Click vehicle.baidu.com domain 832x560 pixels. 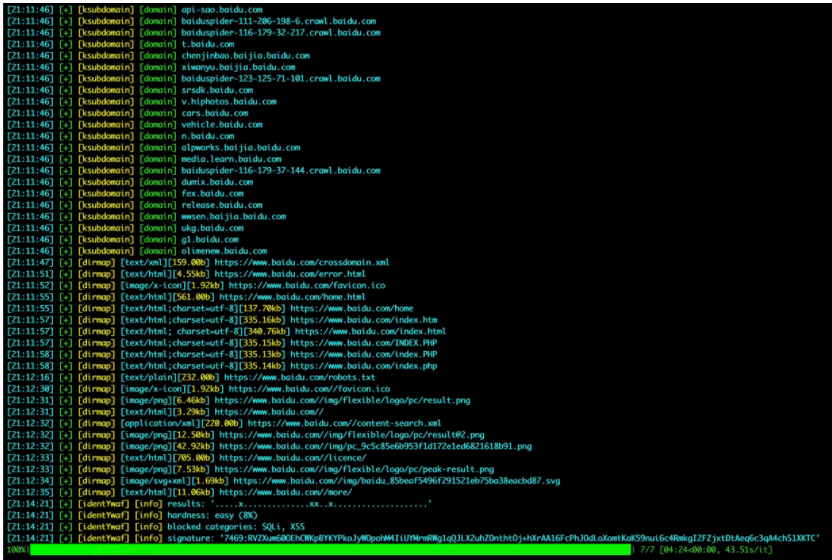[x=222, y=125]
